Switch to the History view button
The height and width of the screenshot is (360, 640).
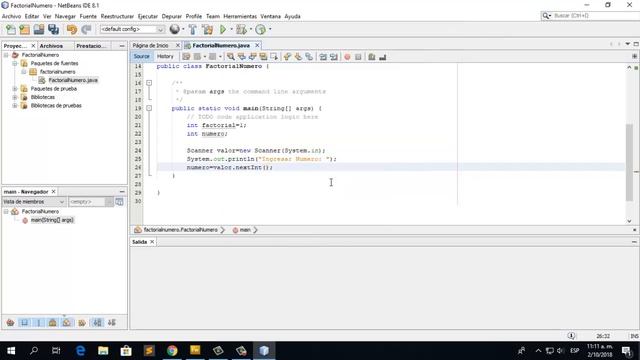coord(165,56)
